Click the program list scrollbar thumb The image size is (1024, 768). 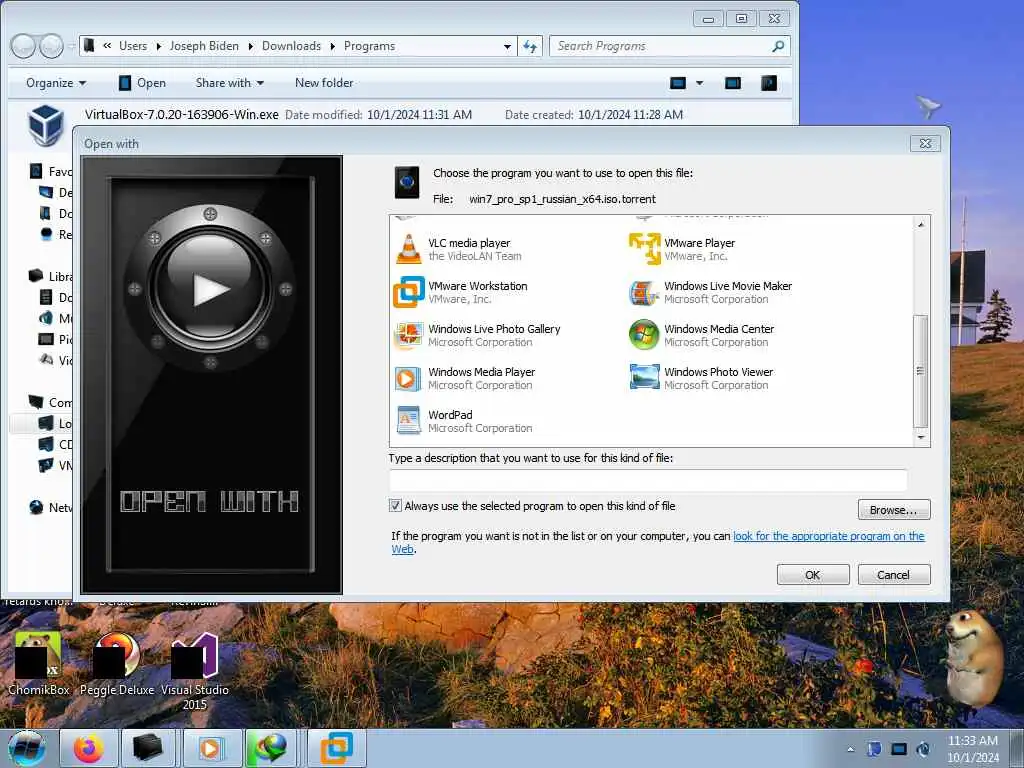920,371
